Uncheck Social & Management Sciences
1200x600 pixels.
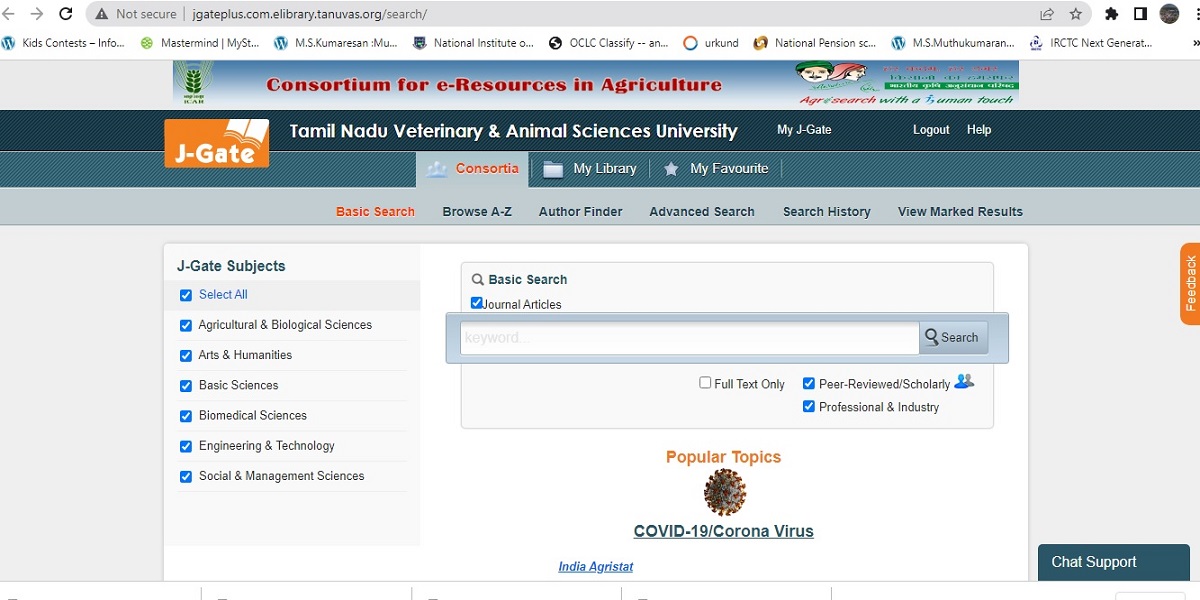point(186,476)
